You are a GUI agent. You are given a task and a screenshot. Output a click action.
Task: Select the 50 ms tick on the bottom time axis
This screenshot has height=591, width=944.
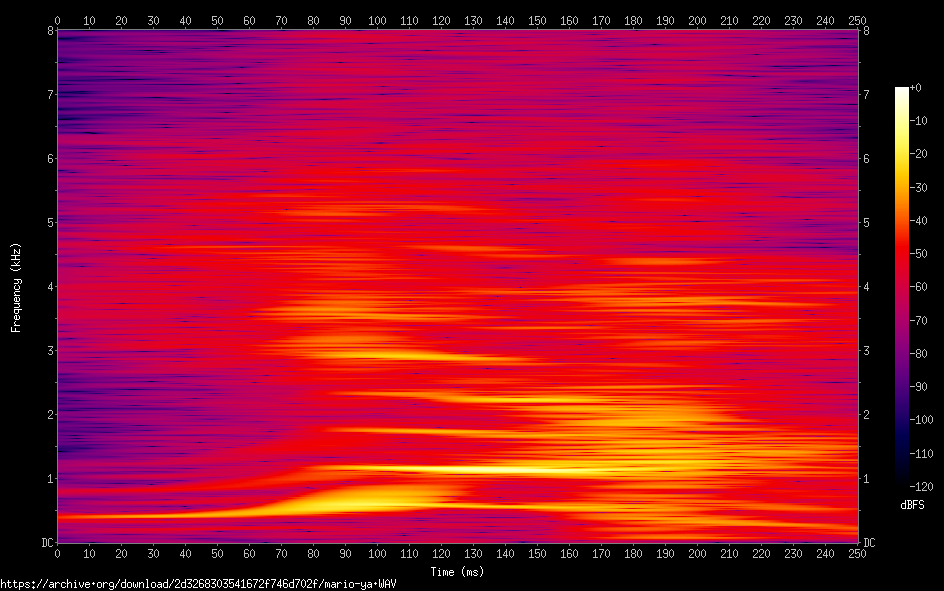click(x=217, y=553)
